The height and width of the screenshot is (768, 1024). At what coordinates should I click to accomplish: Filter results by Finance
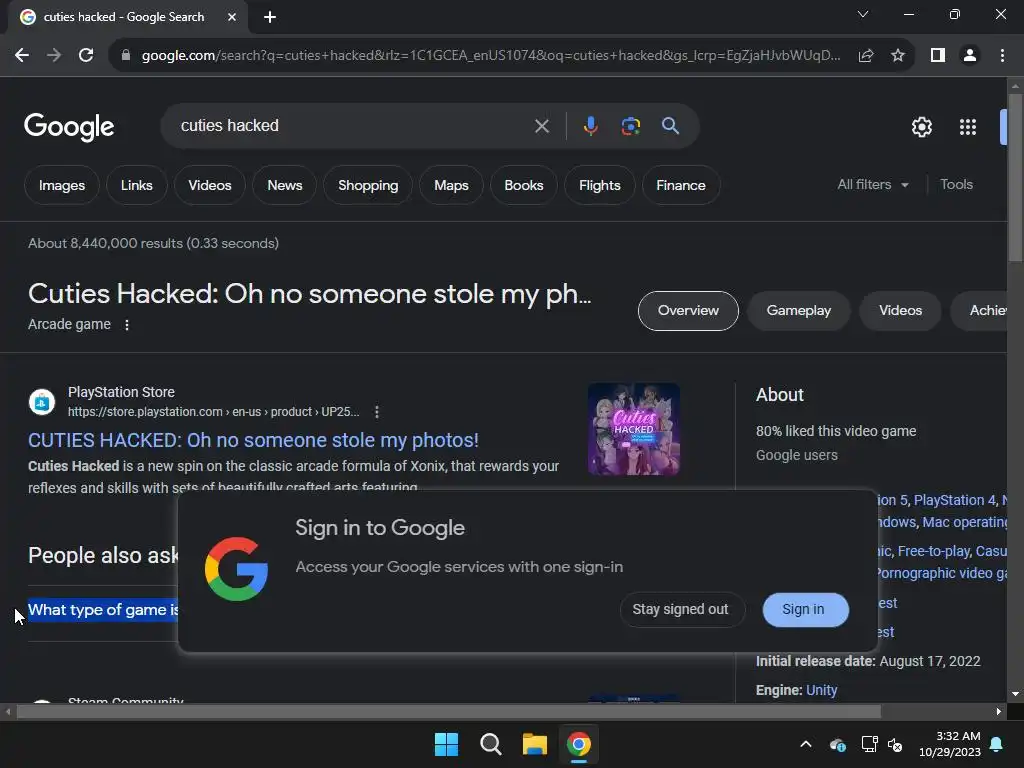coord(680,185)
